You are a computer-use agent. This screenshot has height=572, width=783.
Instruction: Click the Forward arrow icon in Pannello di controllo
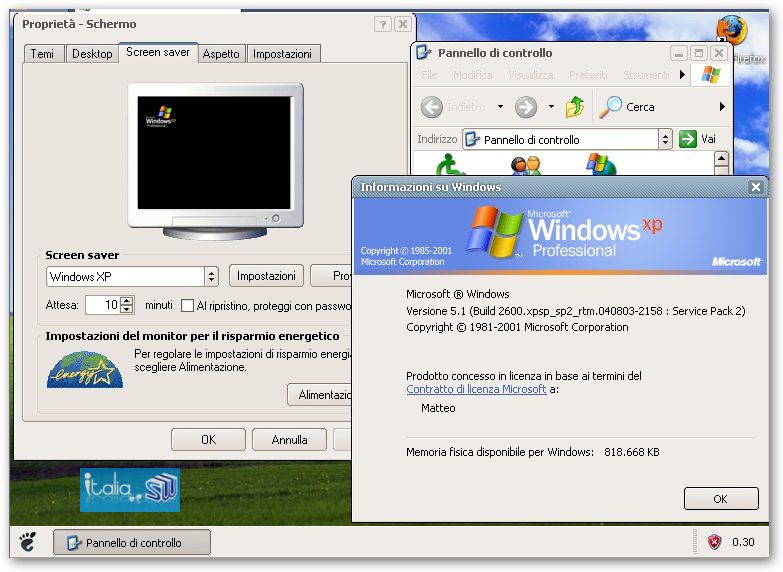pos(526,107)
